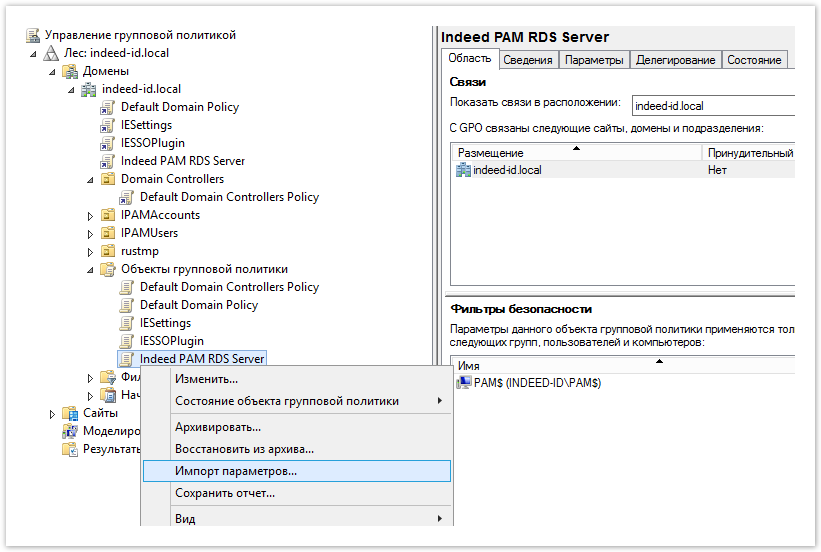Select Default Domain Policy under the domain
Image resolution: width=821 pixels, height=552 pixels.
[x=180, y=107]
